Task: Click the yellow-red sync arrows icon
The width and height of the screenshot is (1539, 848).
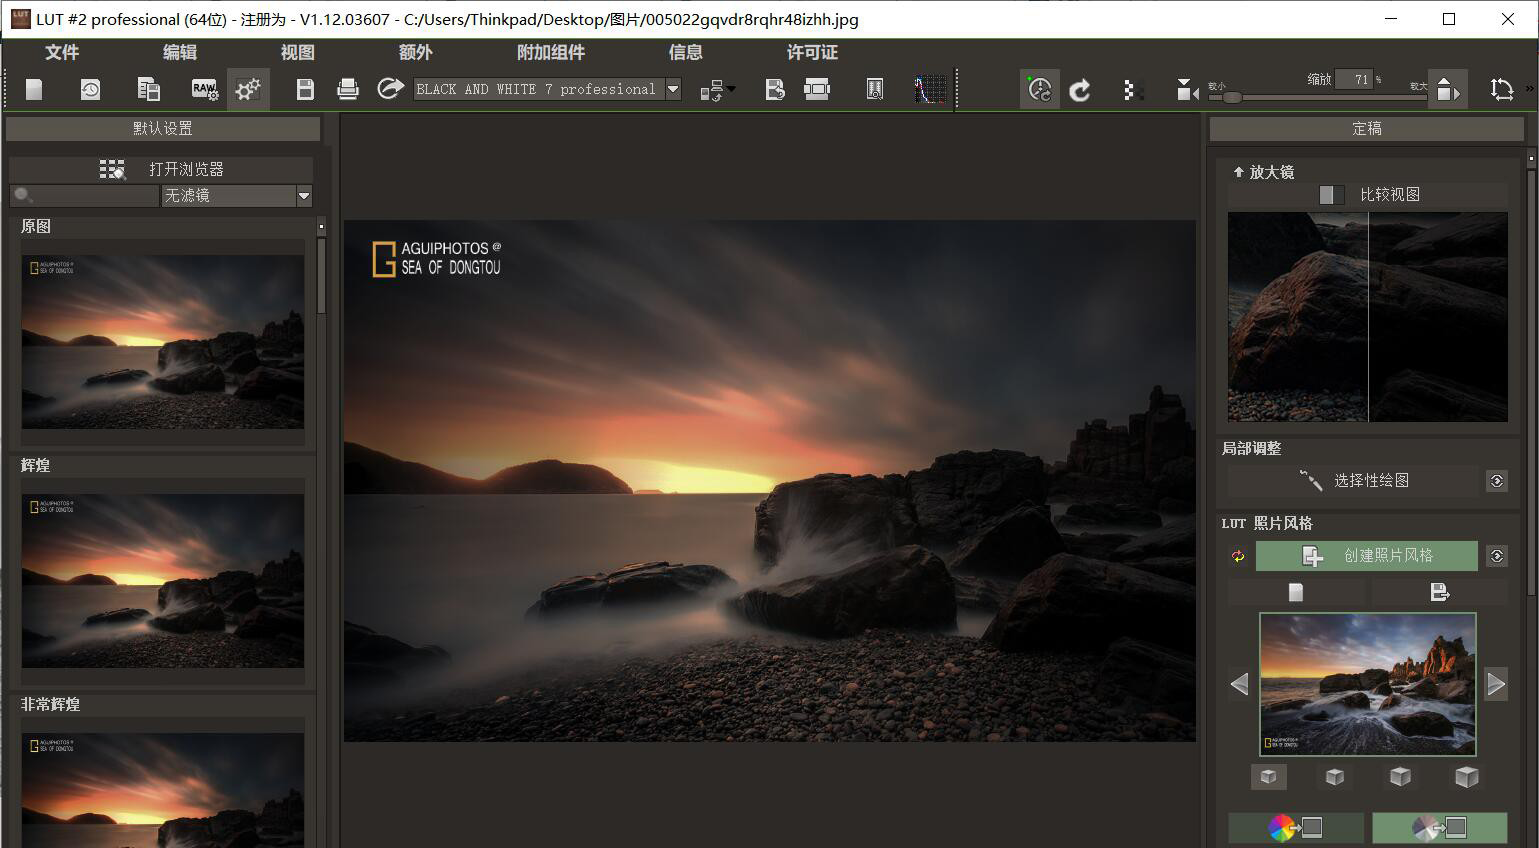Action: point(1238,556)
